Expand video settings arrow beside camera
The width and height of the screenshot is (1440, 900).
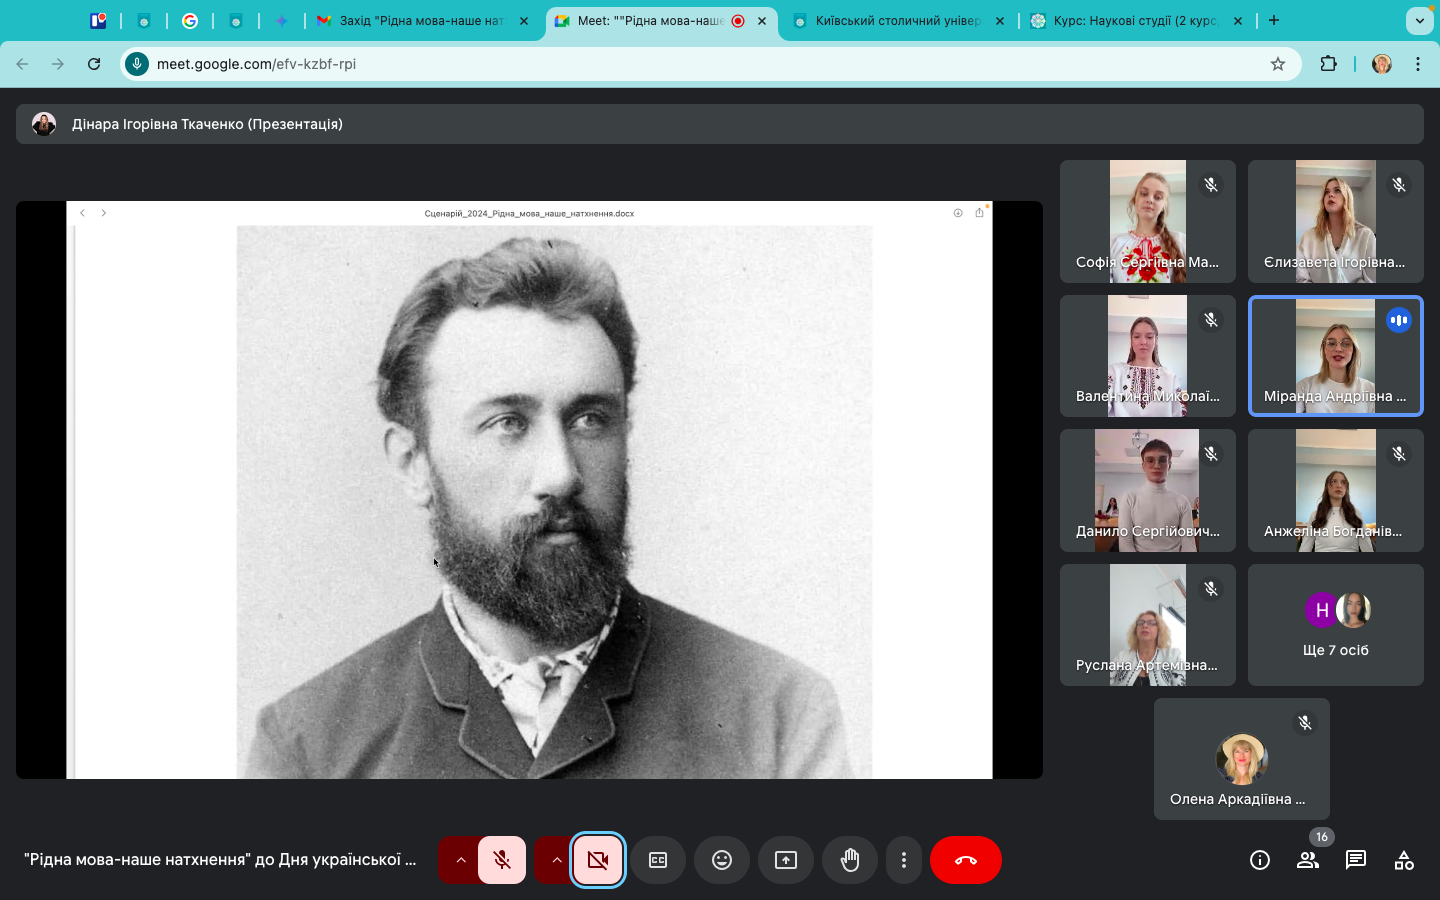click(x=556, y=860)
